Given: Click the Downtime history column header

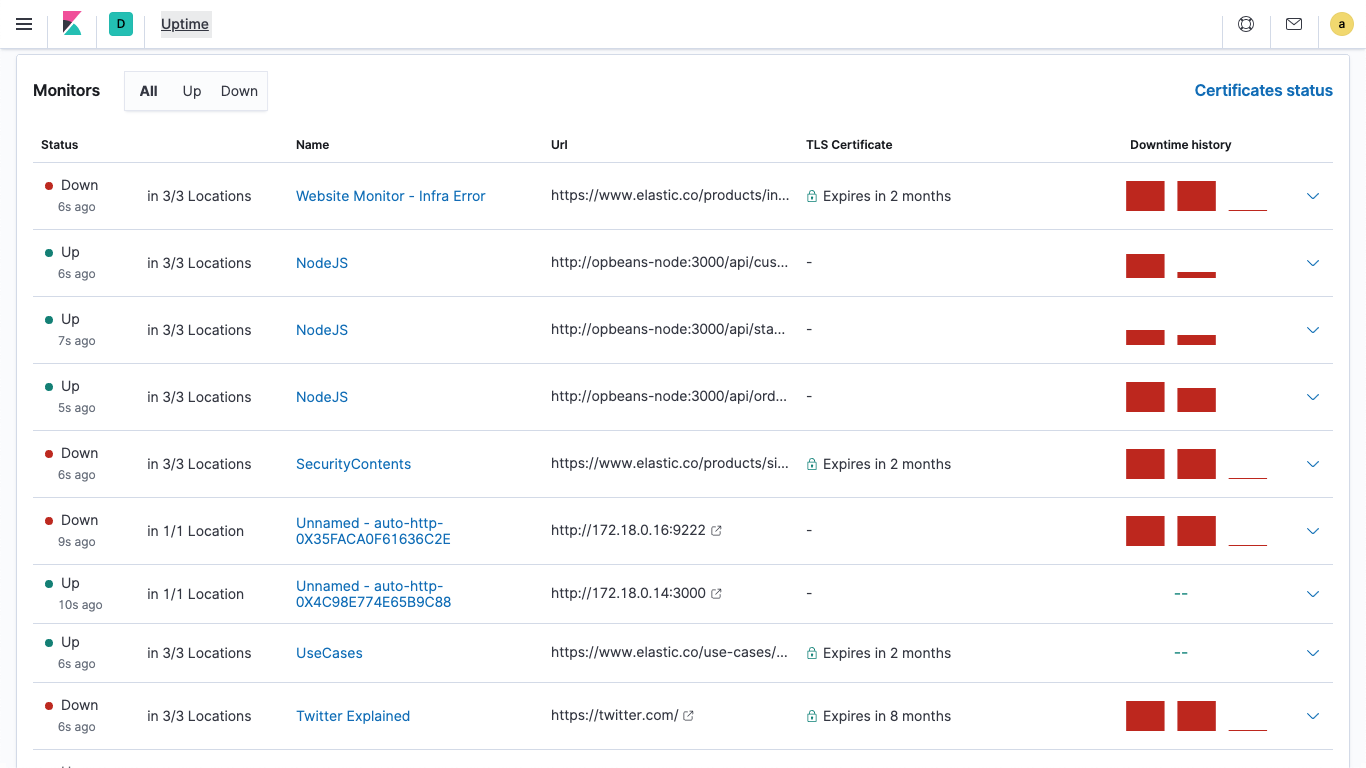Looking at the screenshot, I should [1180, 145].
